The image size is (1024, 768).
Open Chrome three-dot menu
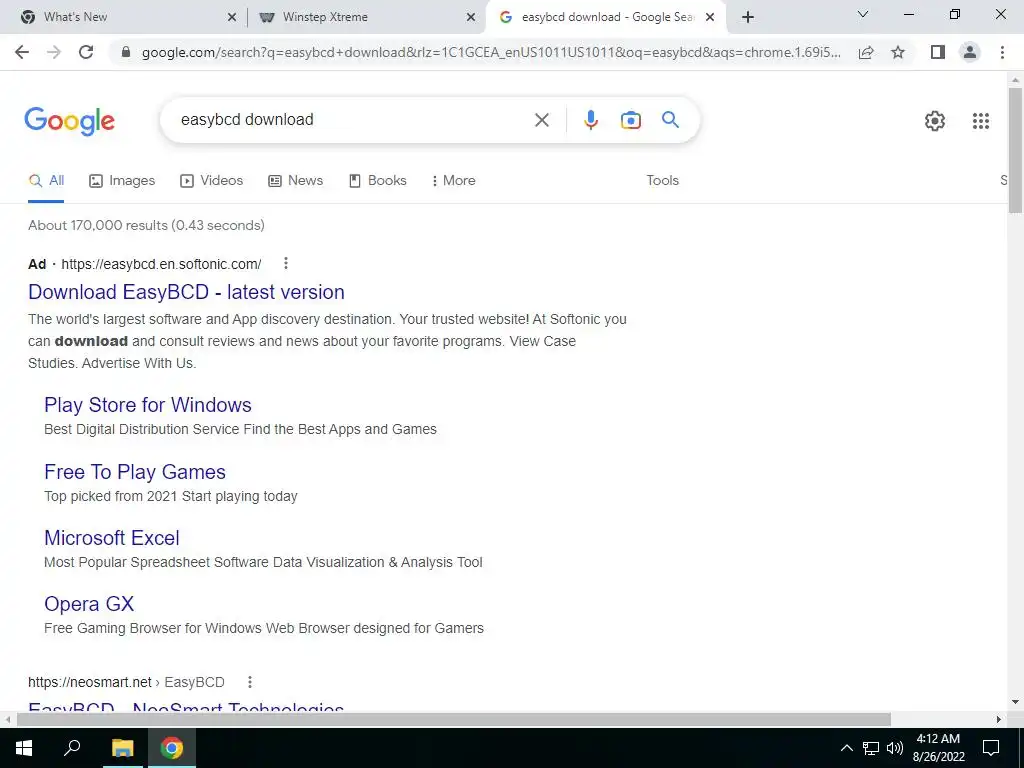pos(1002,52)
